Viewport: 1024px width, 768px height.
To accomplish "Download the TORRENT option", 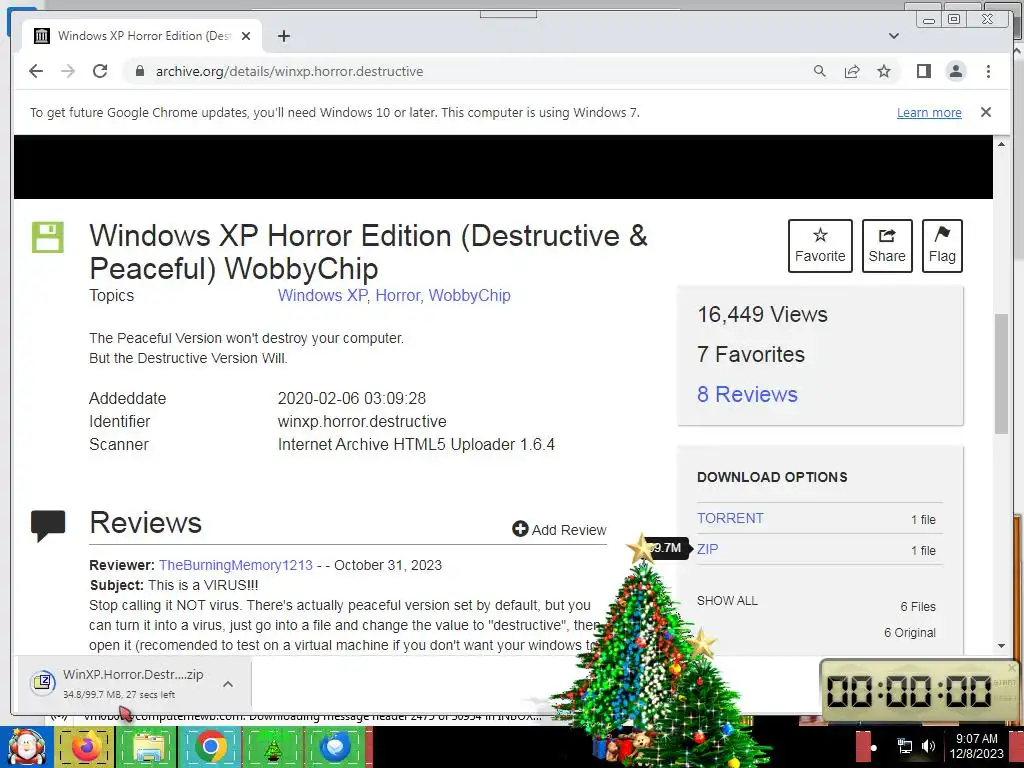I will [x=730, y=518].
